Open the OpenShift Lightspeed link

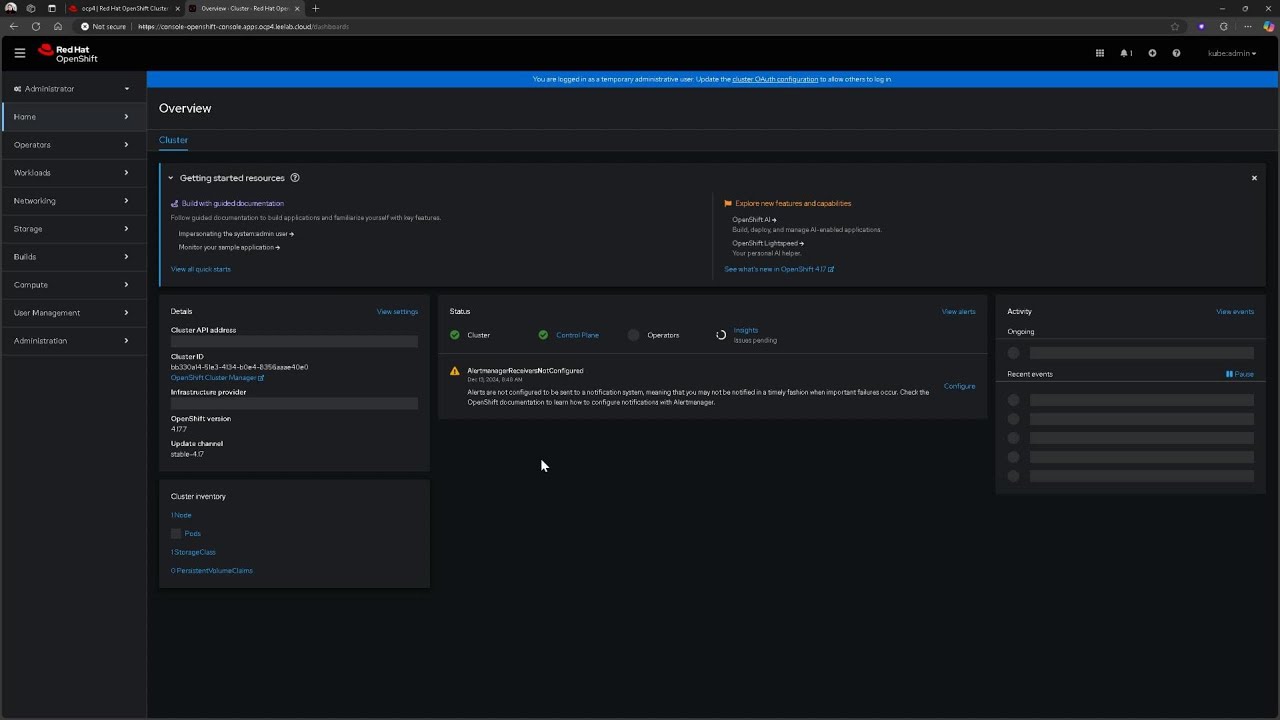pyautogui.click(x=768, y=243)
